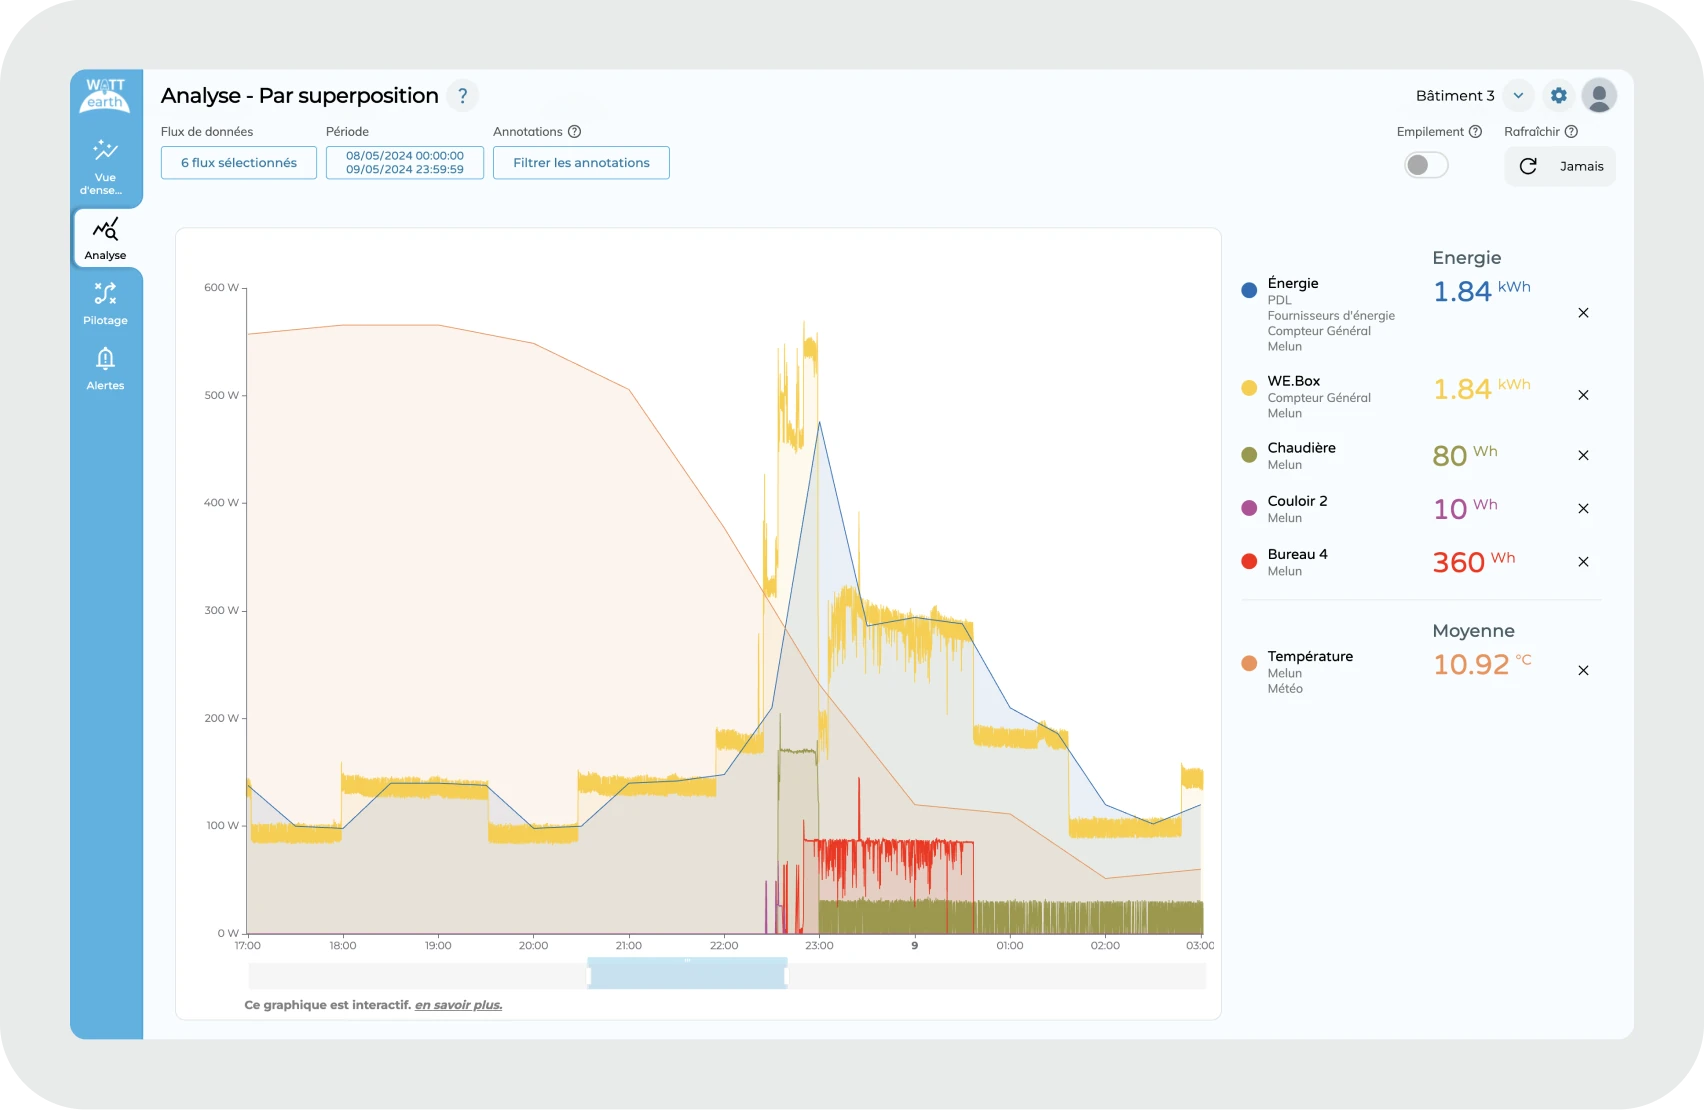
Task: Expand the Bâtiment 3 dropdown chevron
Action: [x=1518, y=96]
